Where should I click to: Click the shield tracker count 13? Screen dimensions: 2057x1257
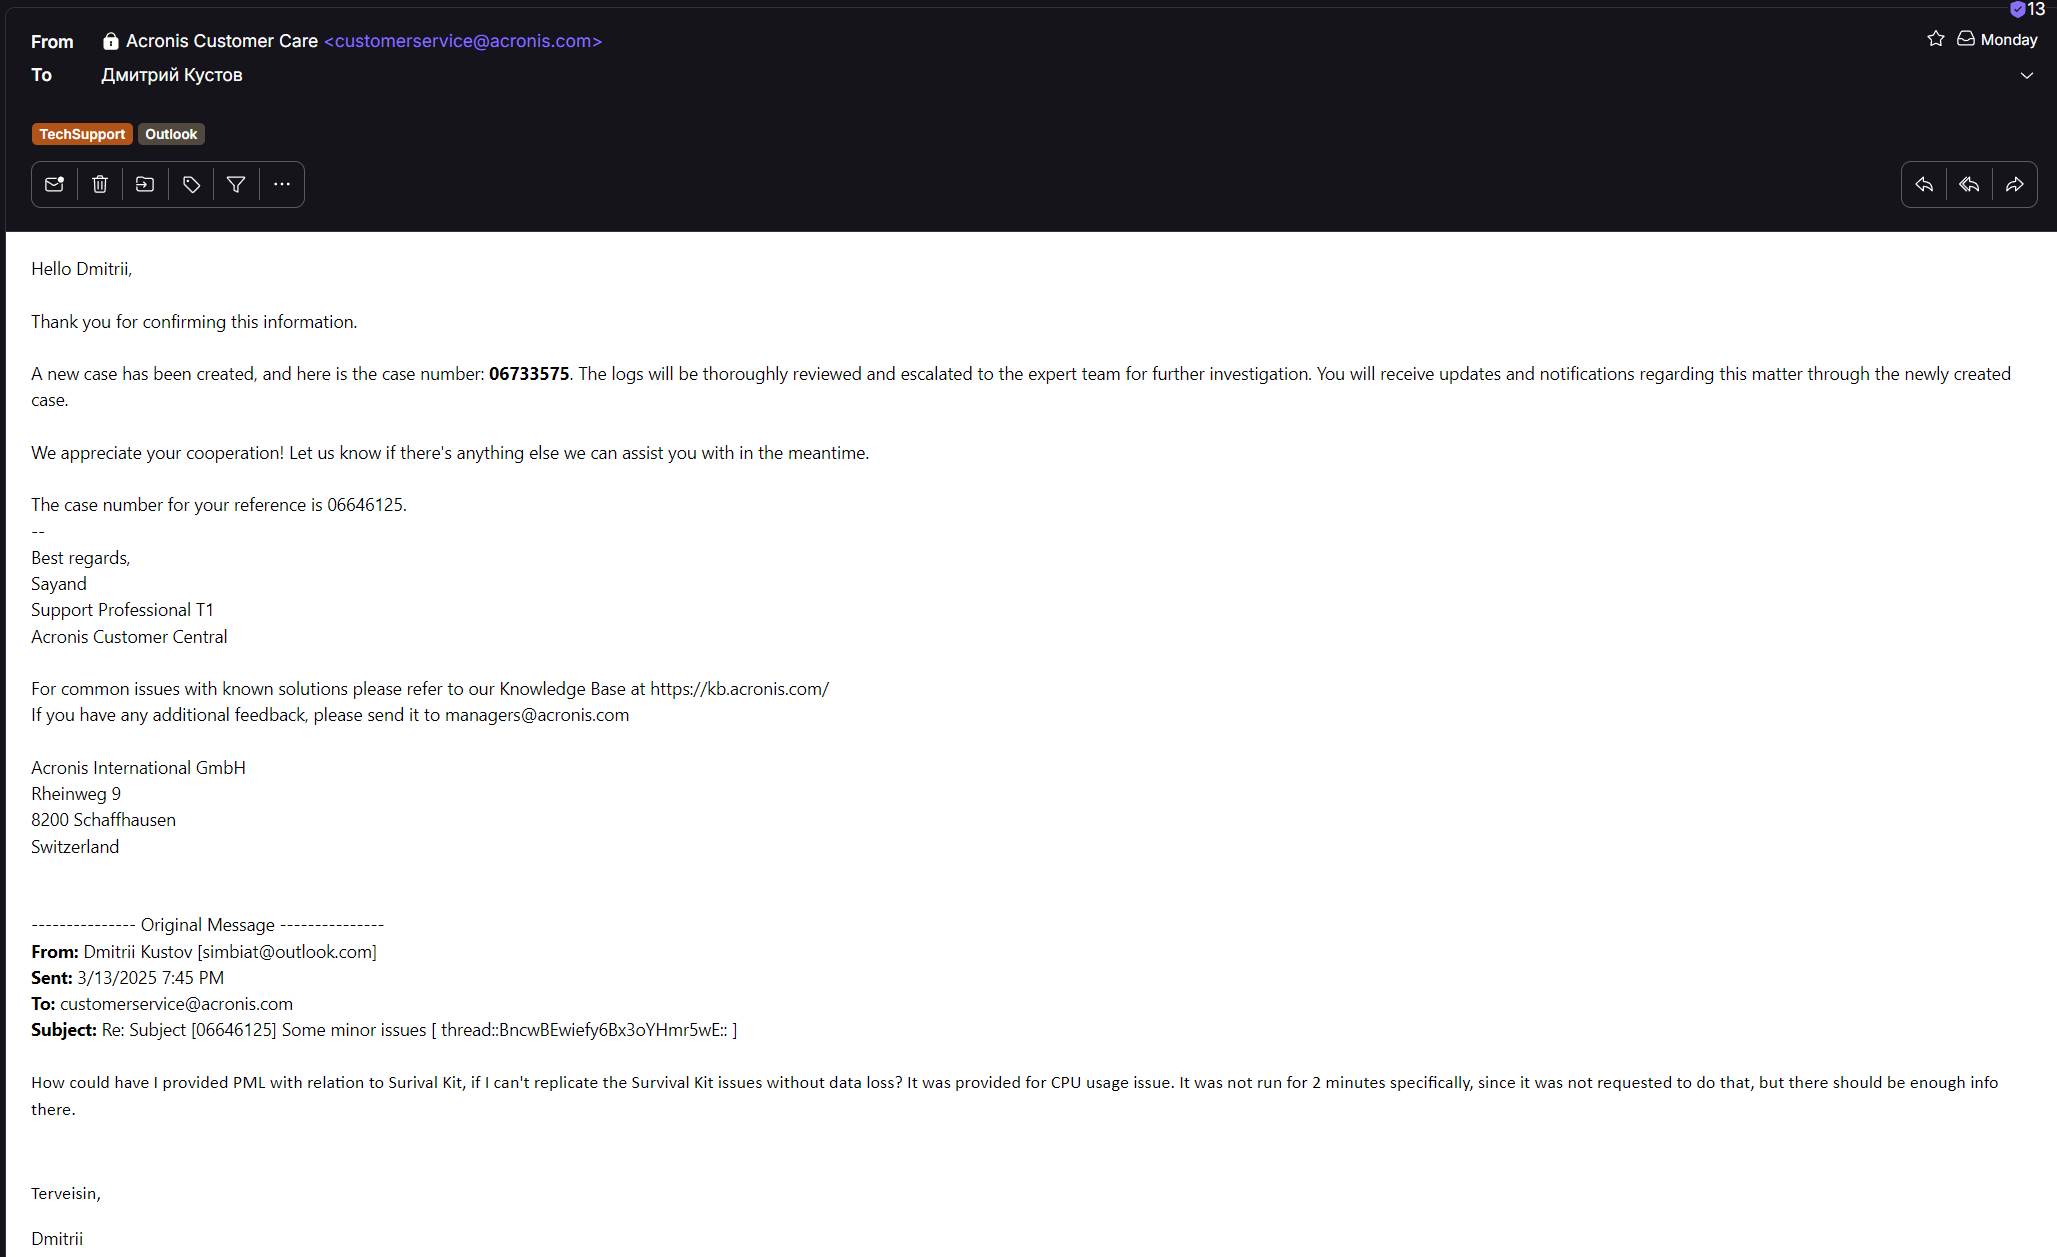click(2028, 9)
